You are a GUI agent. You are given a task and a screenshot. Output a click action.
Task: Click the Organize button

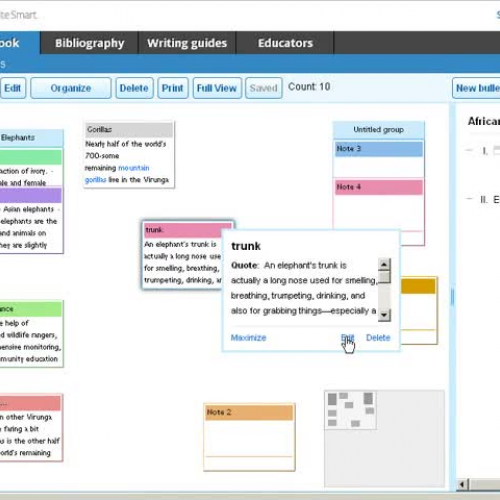[71, 88]
